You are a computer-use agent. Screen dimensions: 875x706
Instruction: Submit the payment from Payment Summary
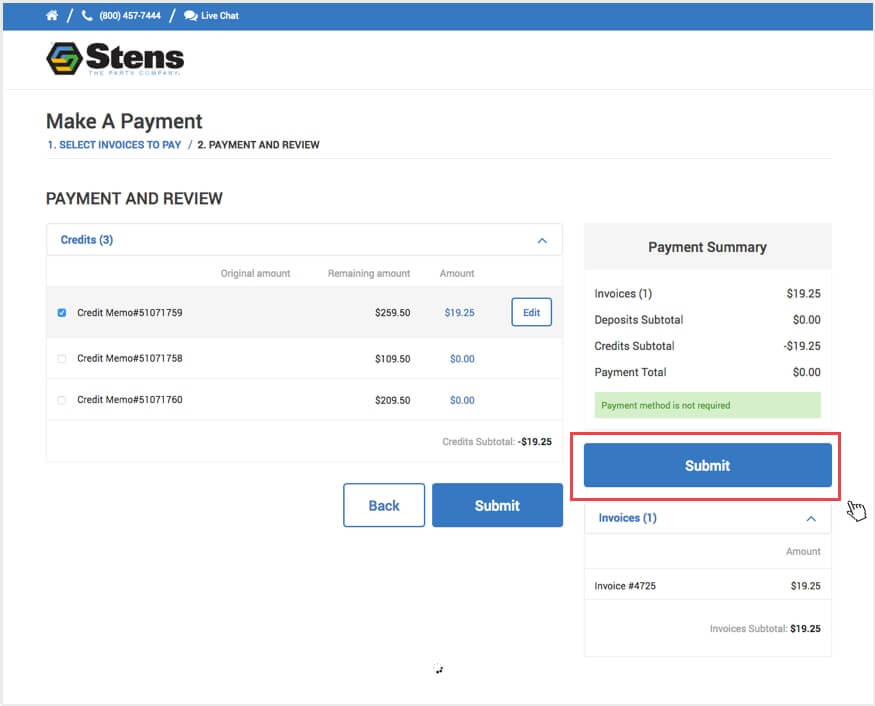point(707,465)
